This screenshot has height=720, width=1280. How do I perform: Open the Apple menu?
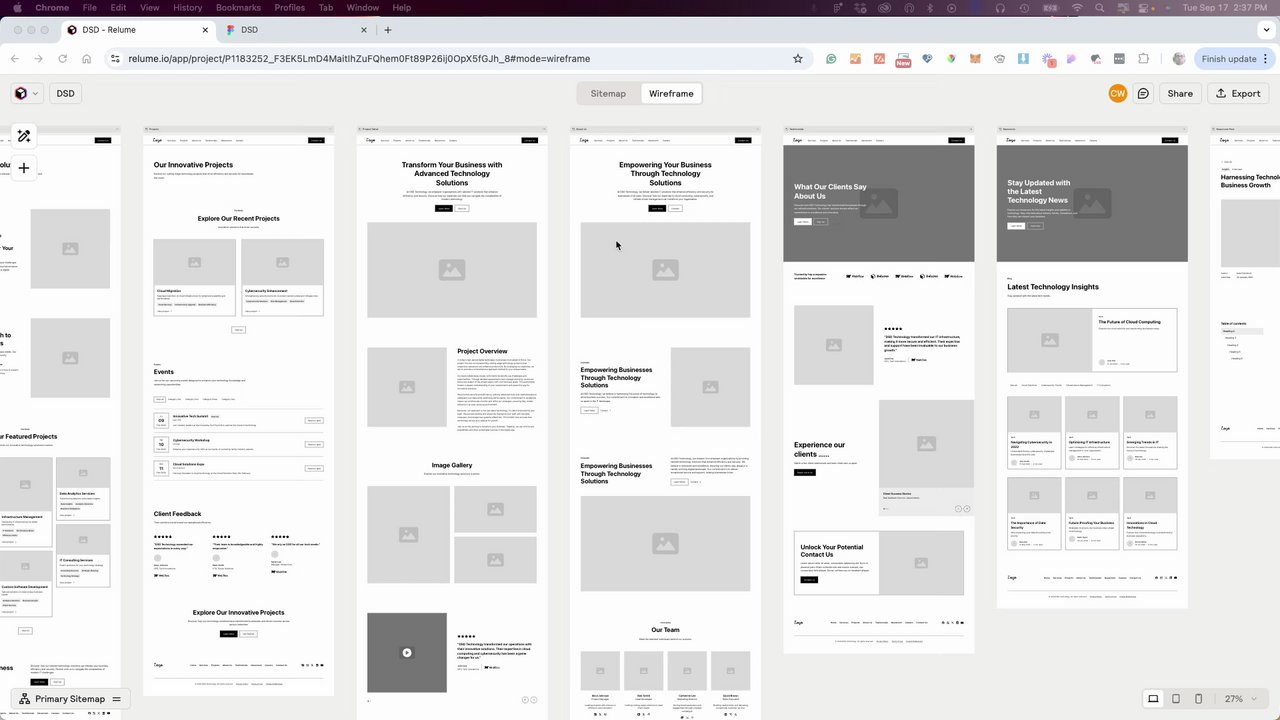pyautogui.click(x=16, y=8)
